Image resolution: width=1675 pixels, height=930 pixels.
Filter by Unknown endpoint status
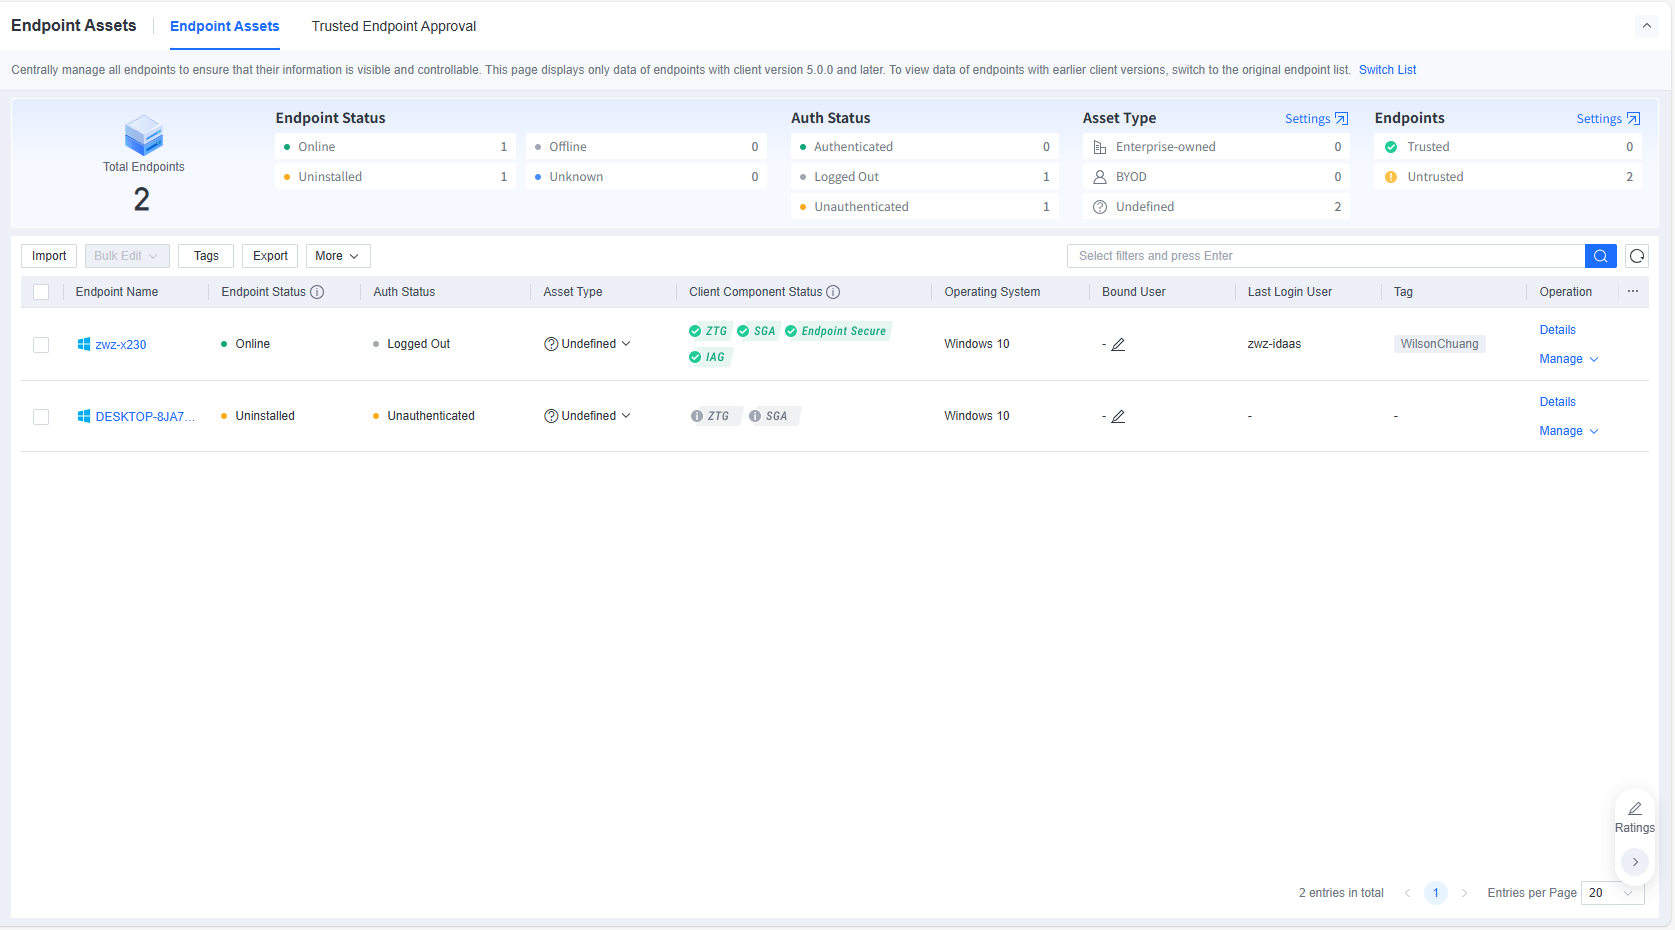[x=646, y=177]
